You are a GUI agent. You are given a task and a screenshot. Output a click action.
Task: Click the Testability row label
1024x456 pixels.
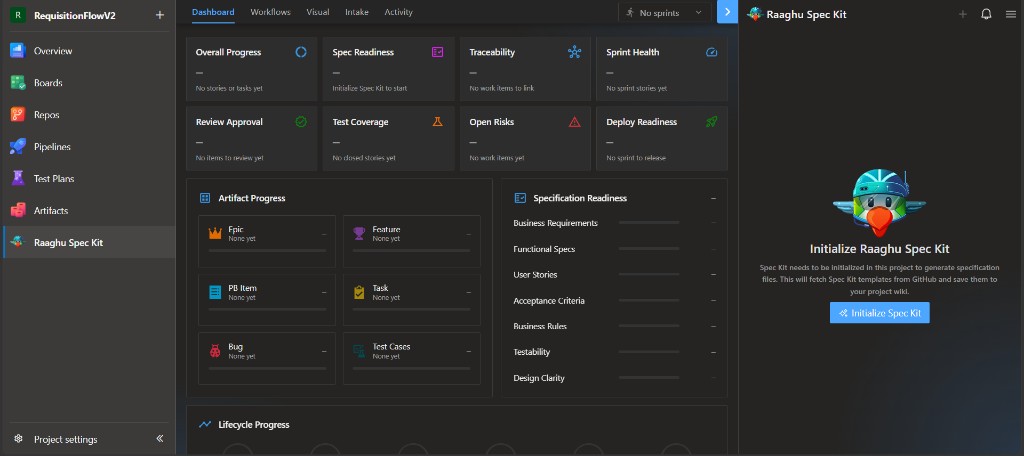point(532,351)
